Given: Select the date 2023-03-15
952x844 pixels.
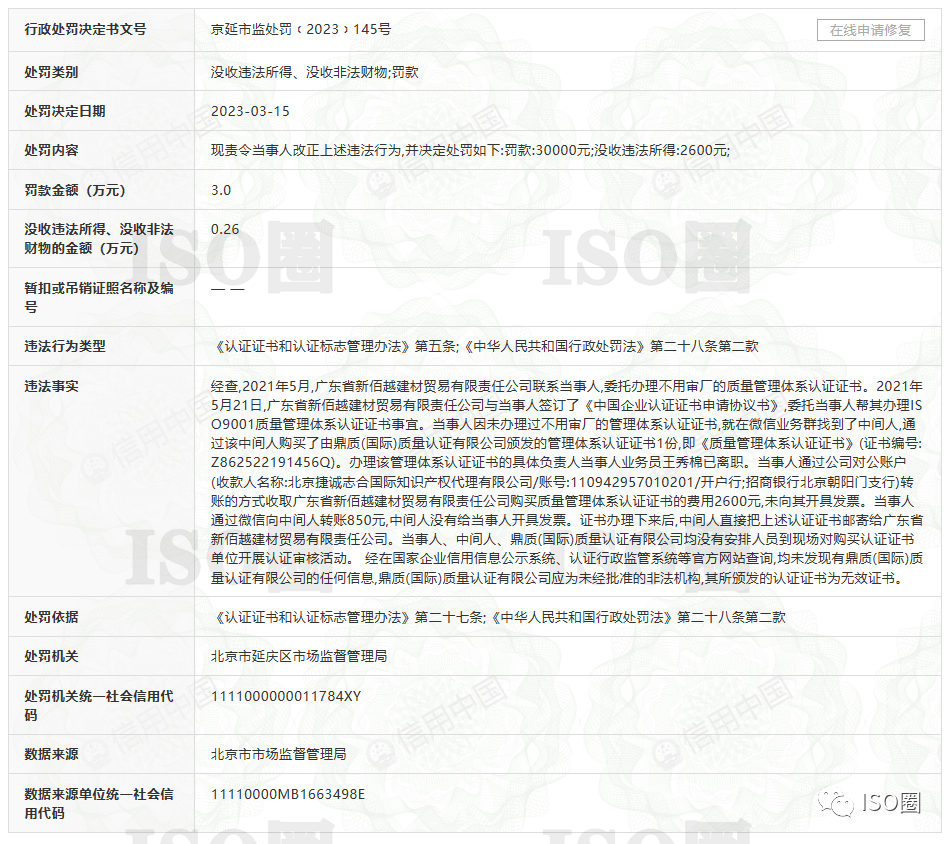Looking at the screenshot, I should (250, 111).
